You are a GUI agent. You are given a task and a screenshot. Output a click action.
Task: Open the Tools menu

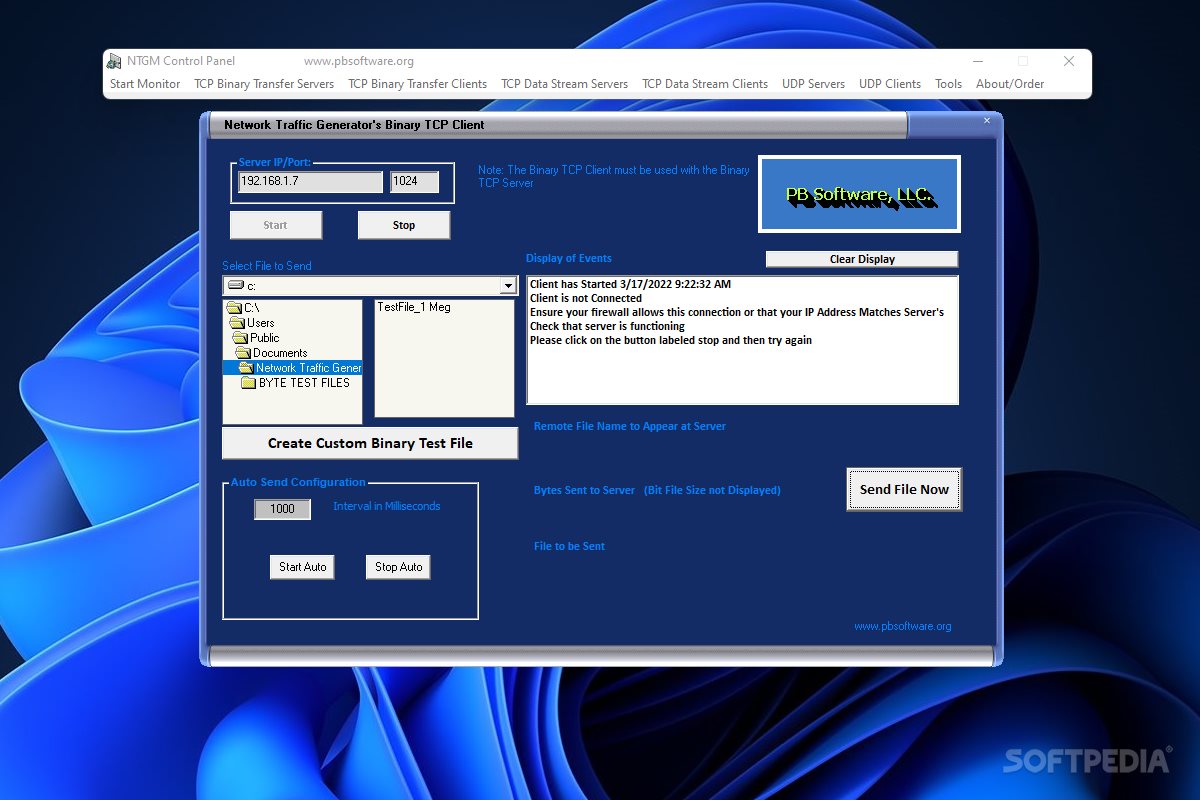click(949, 84)
